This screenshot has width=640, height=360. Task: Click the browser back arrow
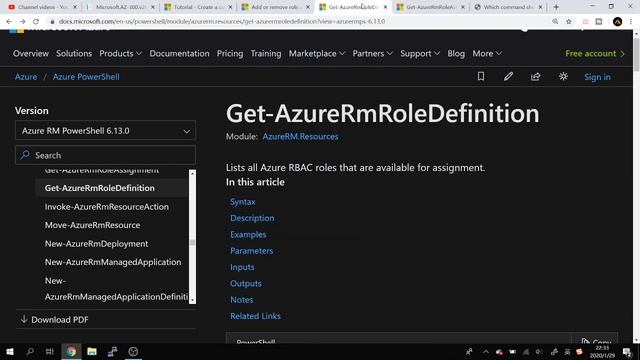(9, 21)
